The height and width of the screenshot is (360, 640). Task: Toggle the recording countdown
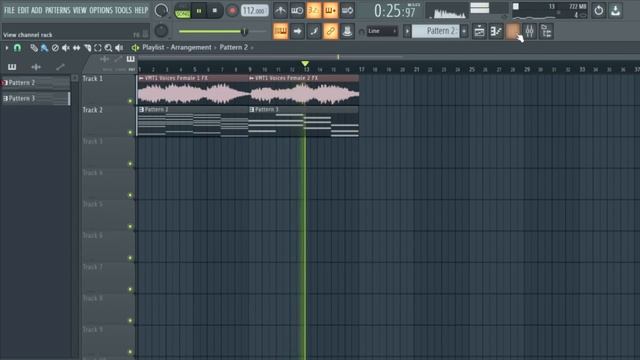(313, 11)
